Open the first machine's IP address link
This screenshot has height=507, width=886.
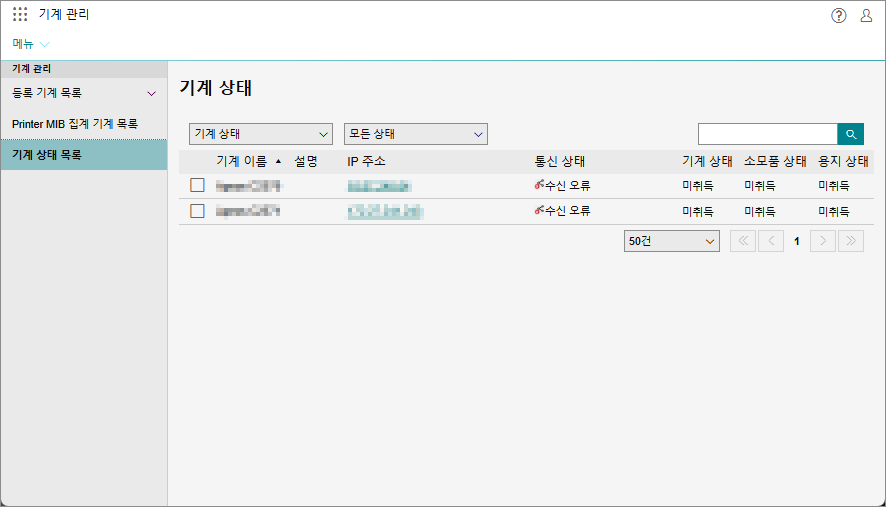pos(379,186)
